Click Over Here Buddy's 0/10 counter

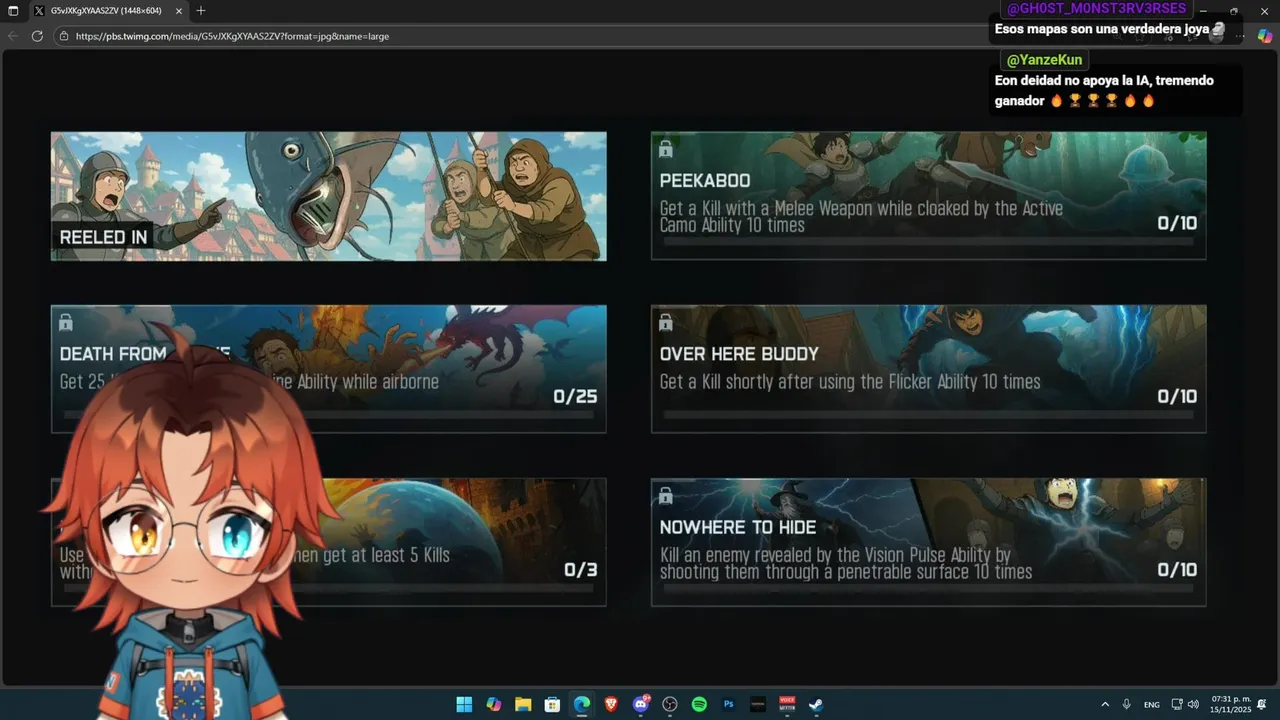pyautogui.click(x=1177, y=397)
